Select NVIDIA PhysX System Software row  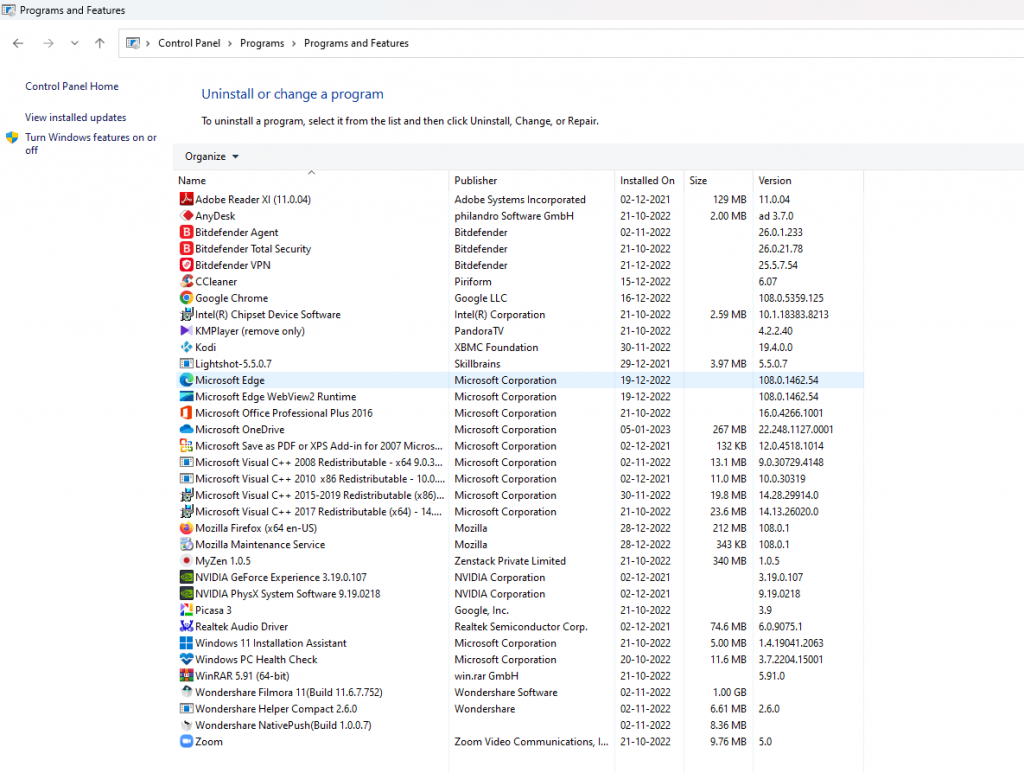pyautogui.click(x=520, y=593)
